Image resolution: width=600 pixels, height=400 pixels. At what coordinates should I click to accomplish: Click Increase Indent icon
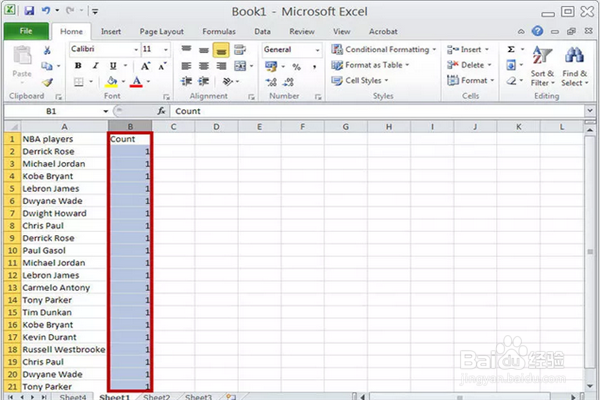pos(204,81)
